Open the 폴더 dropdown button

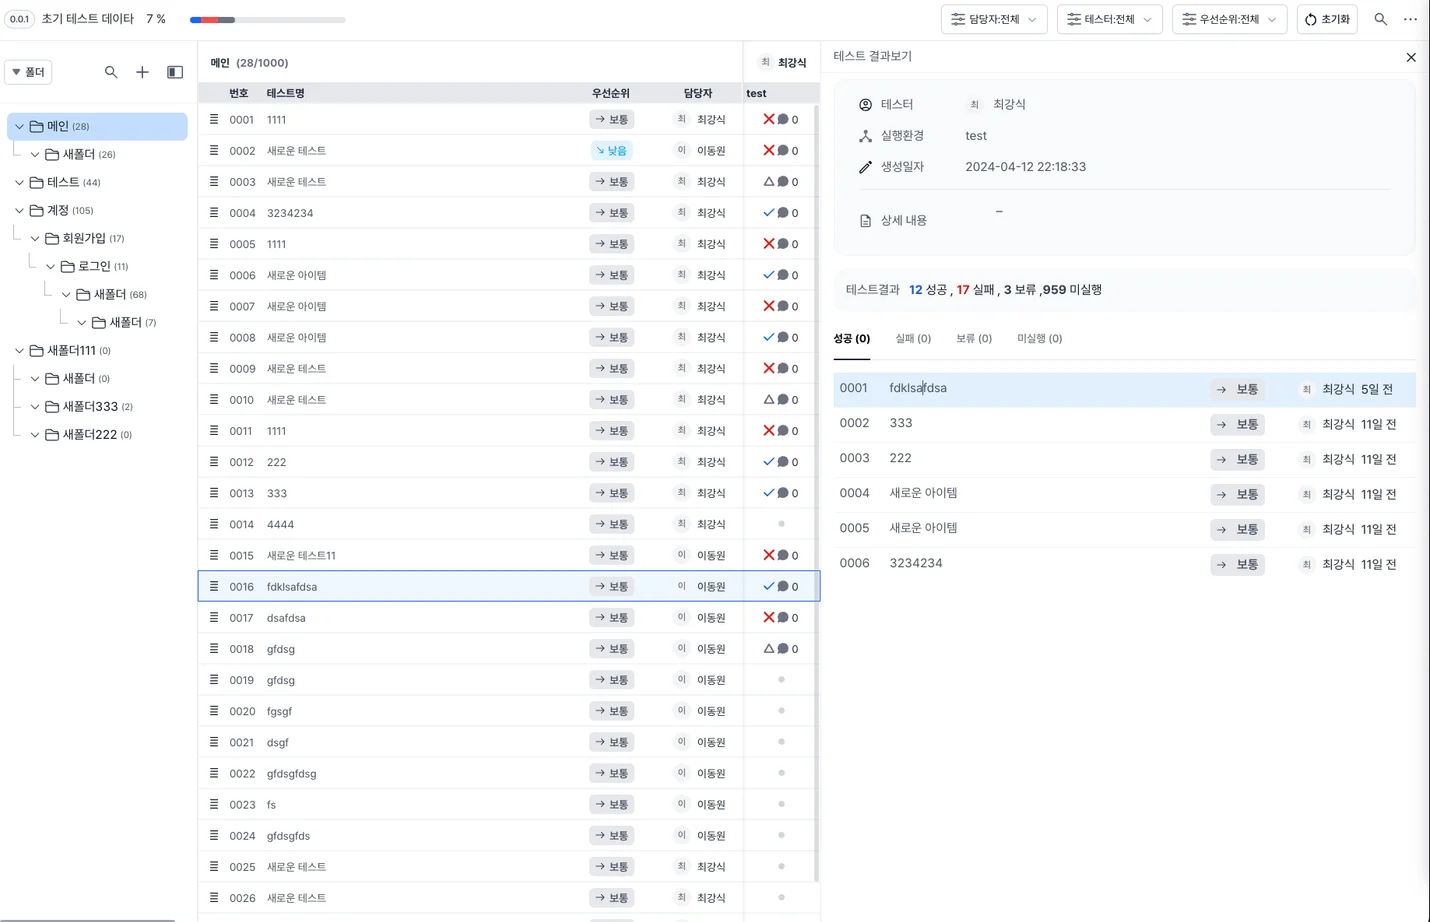[x=29, y=72]
